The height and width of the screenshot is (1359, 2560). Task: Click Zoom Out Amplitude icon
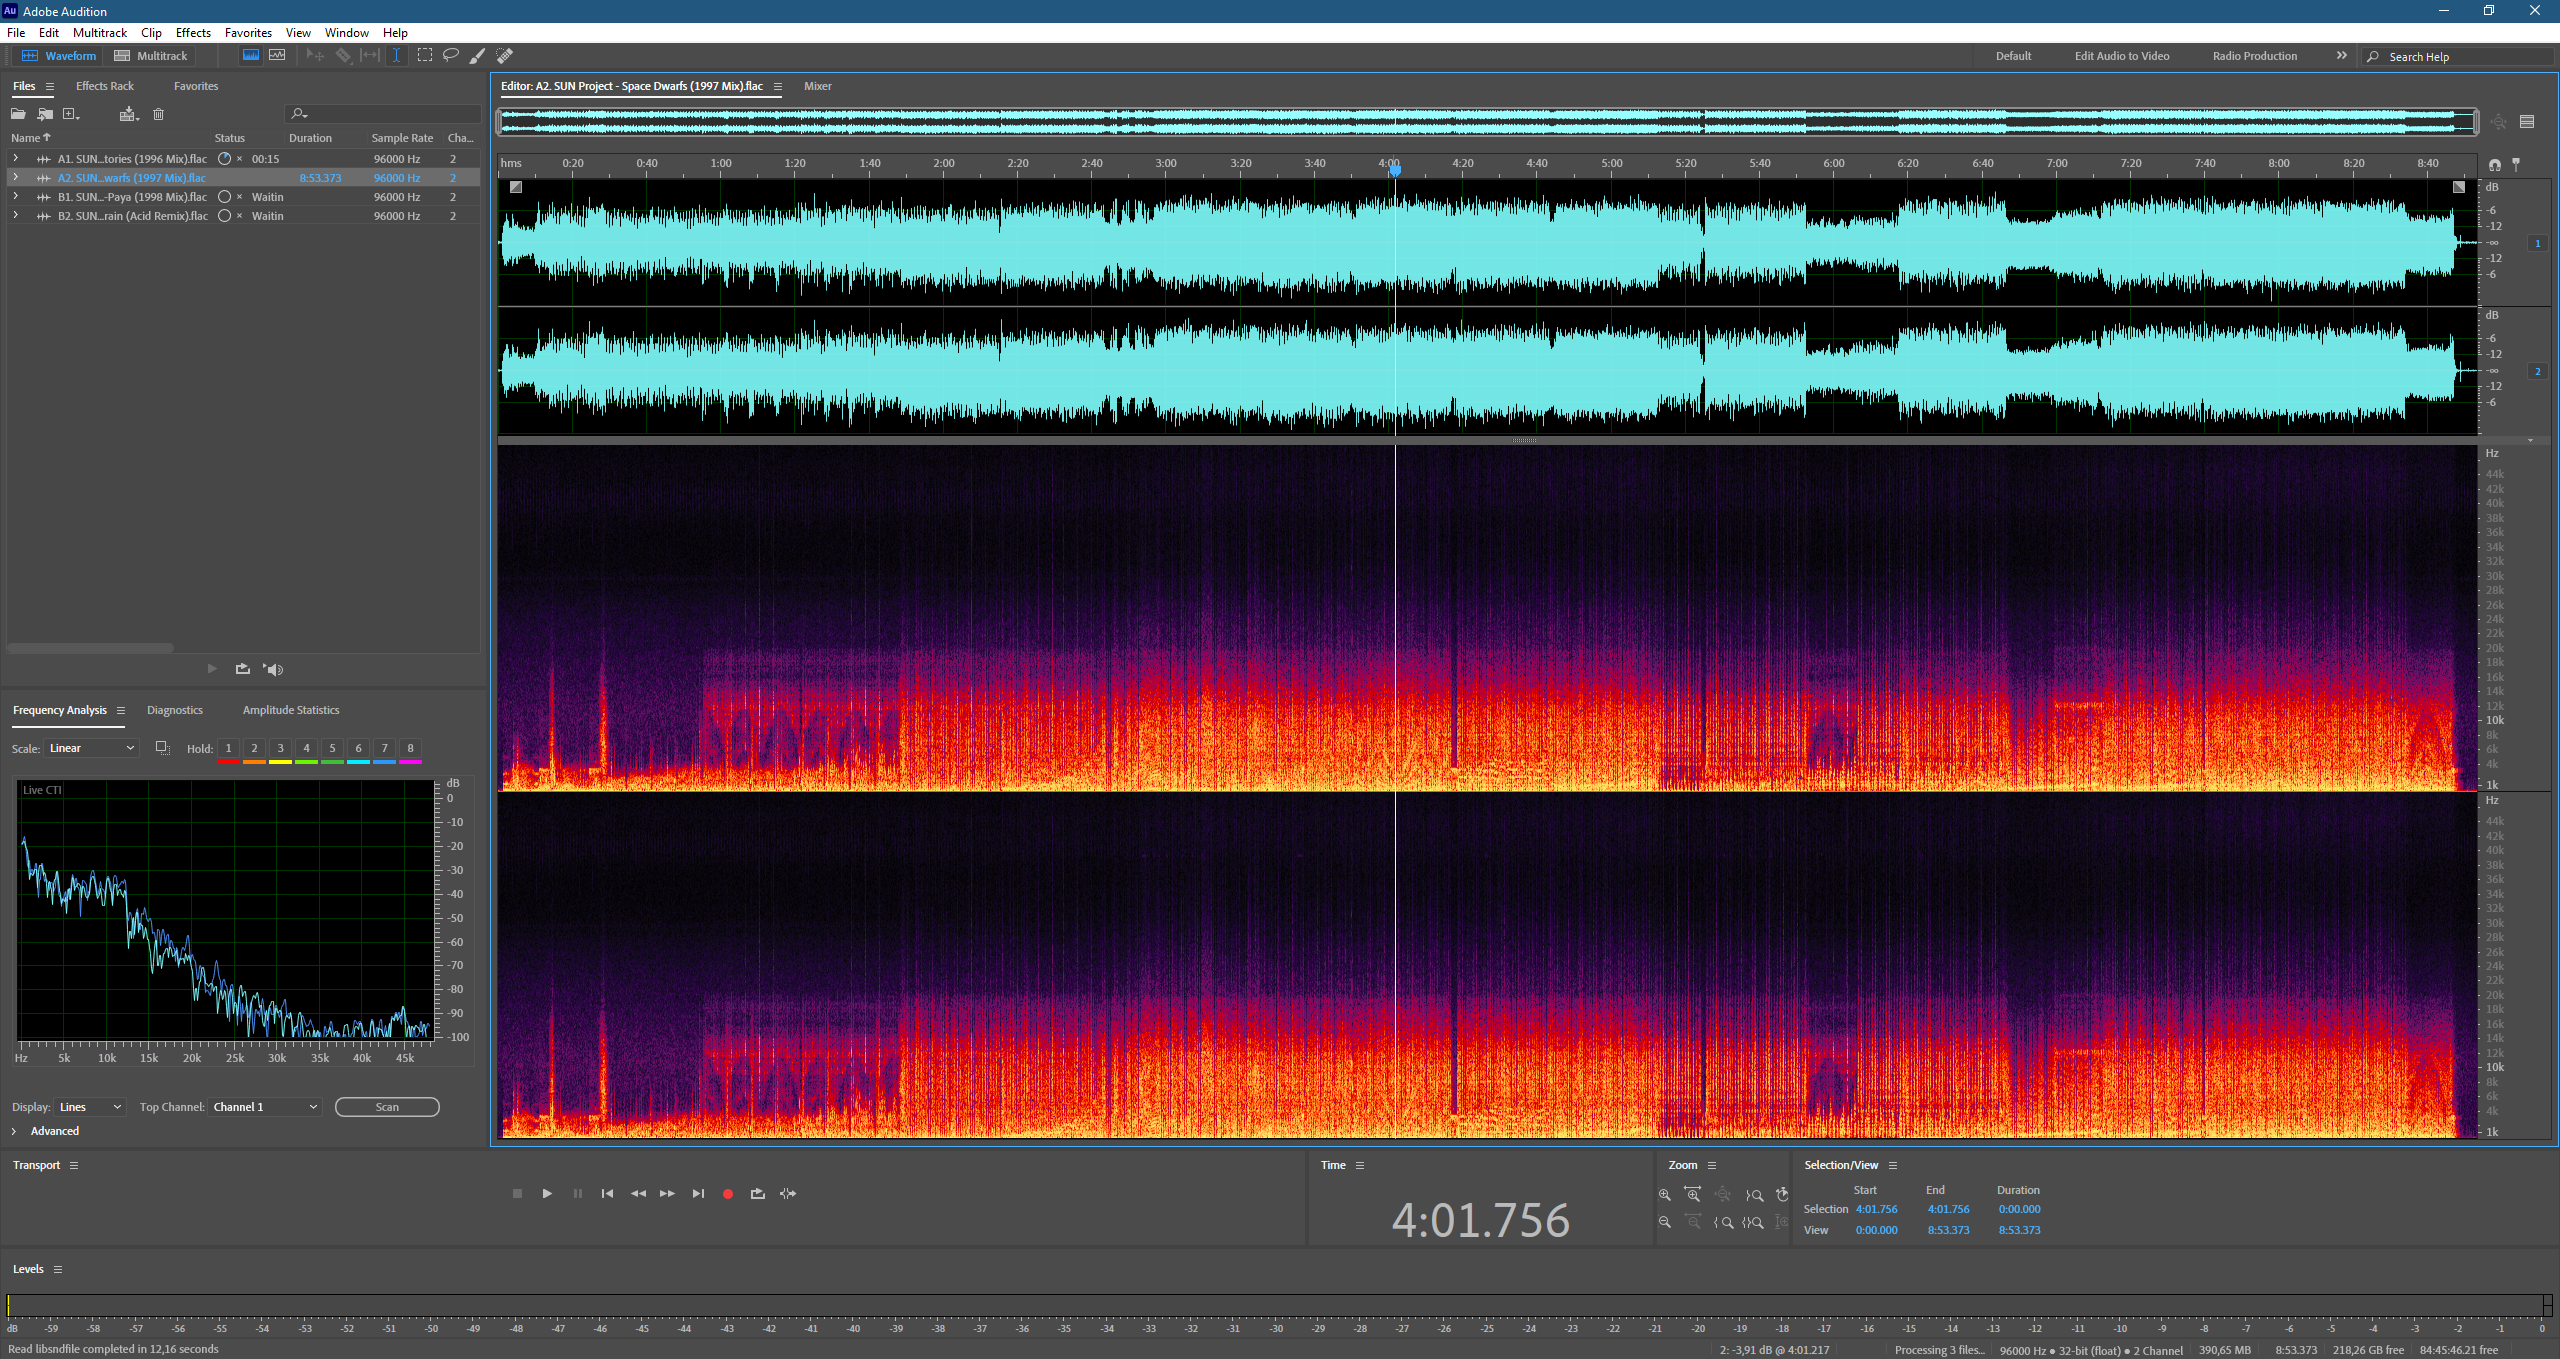point(1665,1222)
